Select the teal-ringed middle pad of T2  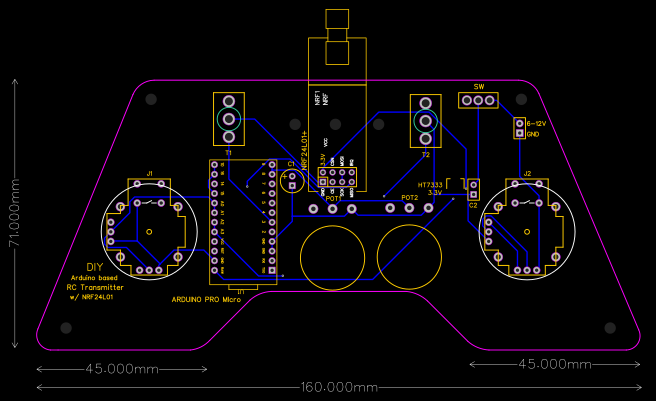(x=425, y=121)
